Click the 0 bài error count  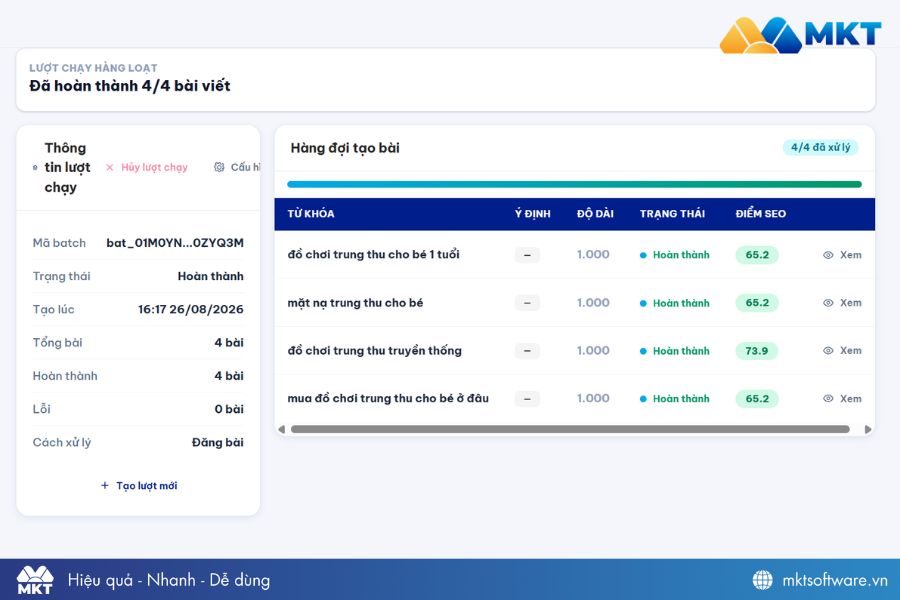(x=229, y=409)
